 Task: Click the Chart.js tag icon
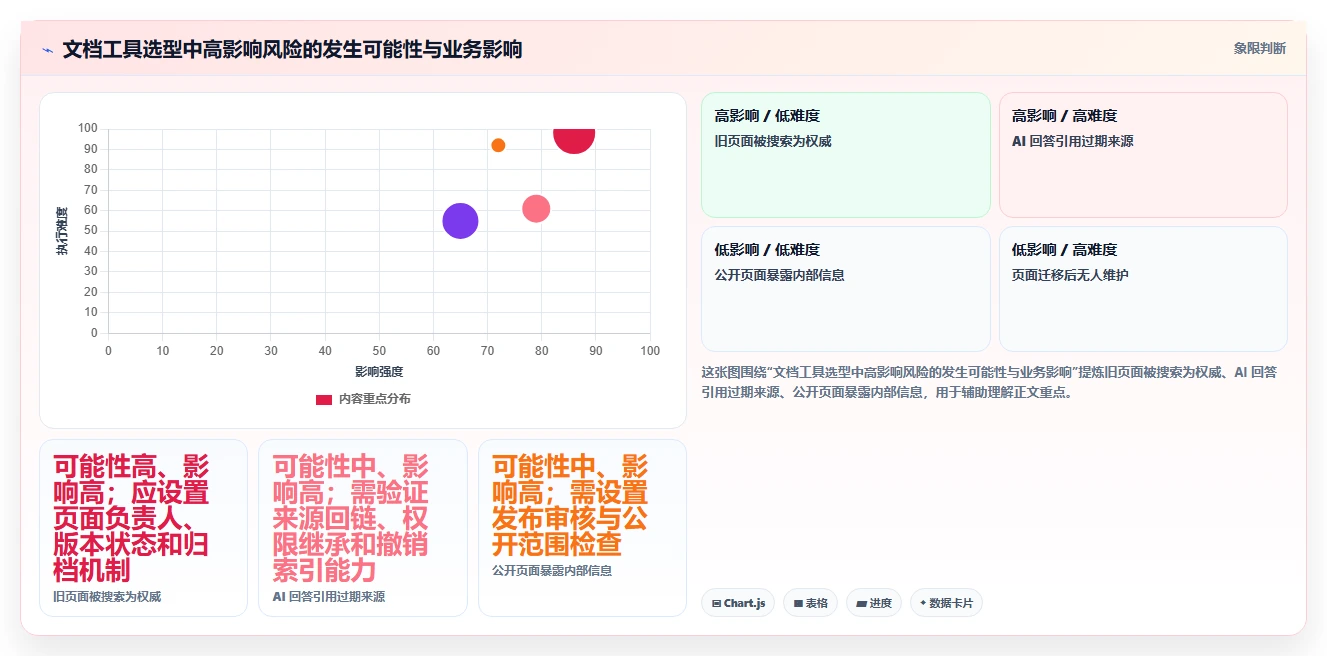click(x=716, y=604)
